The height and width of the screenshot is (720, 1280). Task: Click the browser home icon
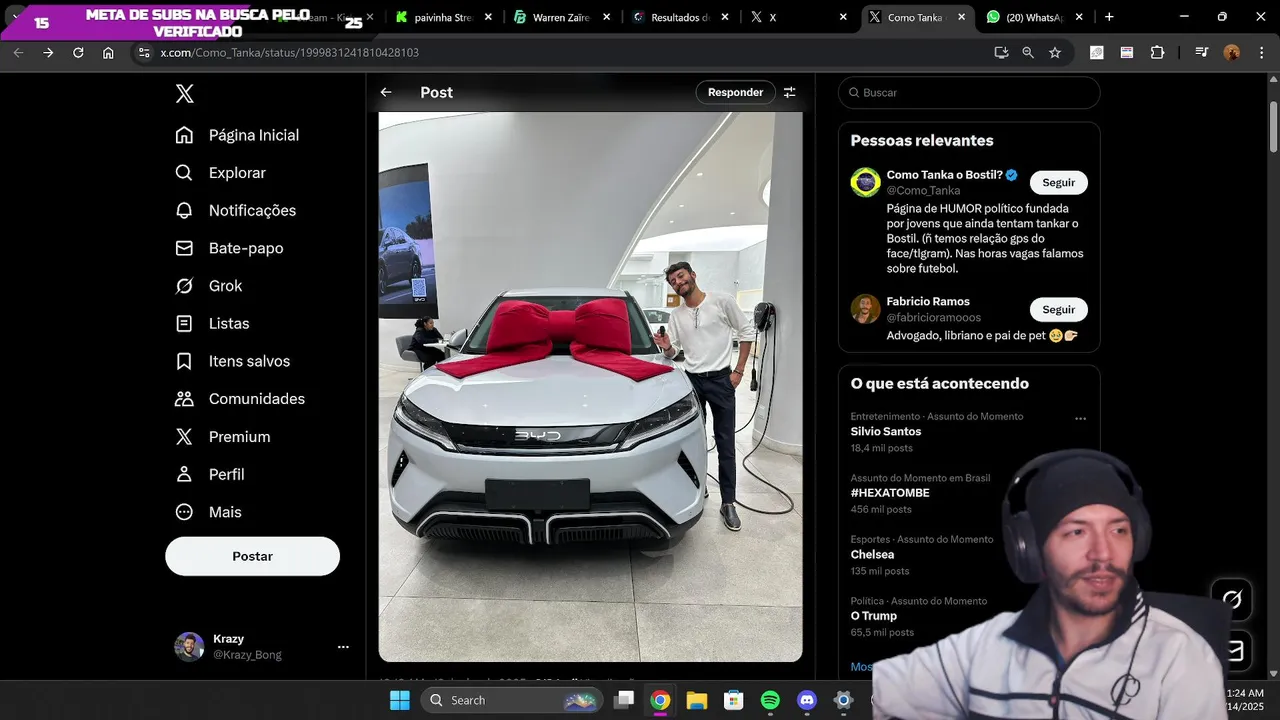pos(108,52)
